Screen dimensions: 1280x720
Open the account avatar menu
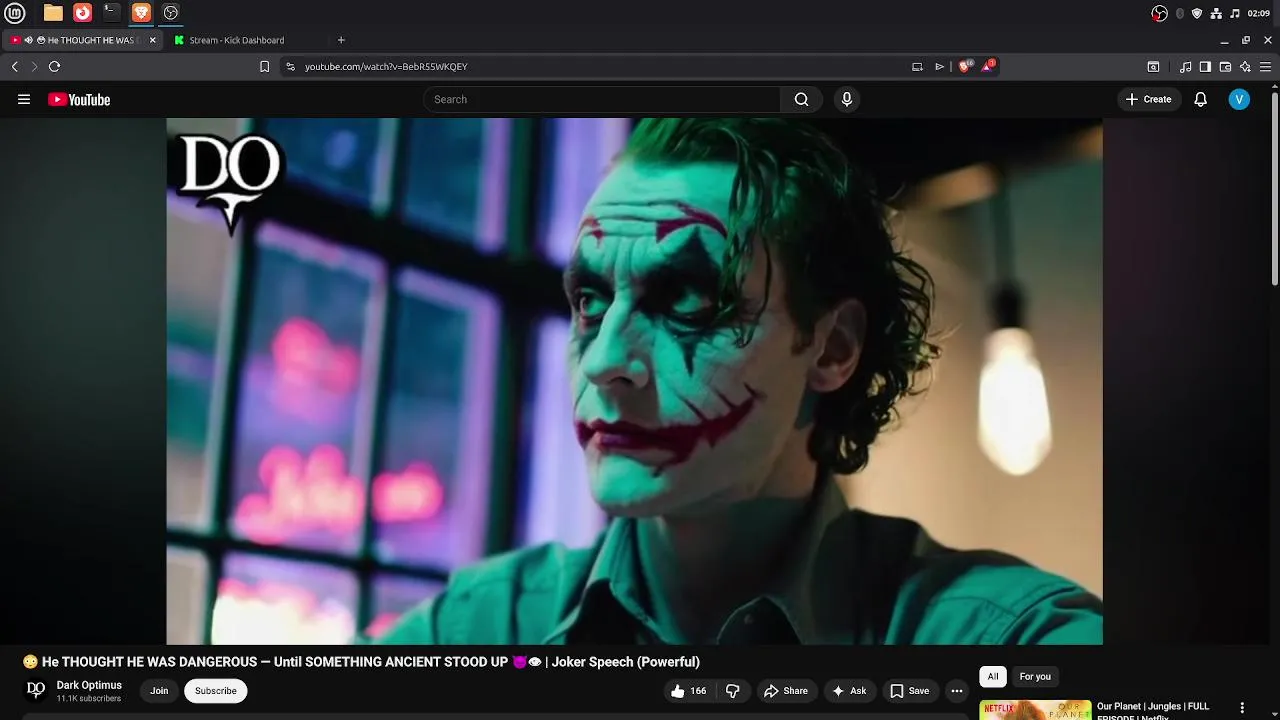point(1239,99)
